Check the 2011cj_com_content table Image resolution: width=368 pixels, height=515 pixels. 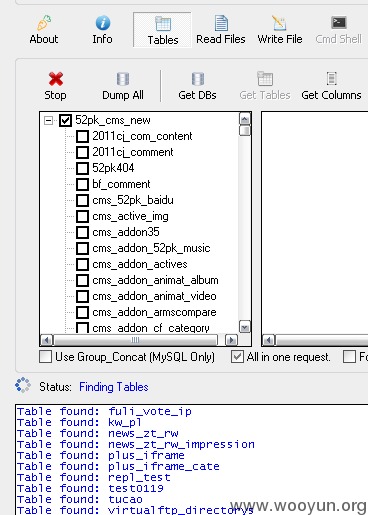82,136
